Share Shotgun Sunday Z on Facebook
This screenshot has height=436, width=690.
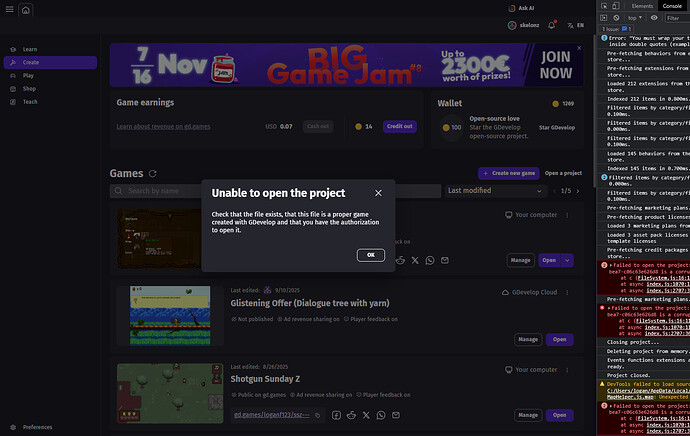[336, 415]
